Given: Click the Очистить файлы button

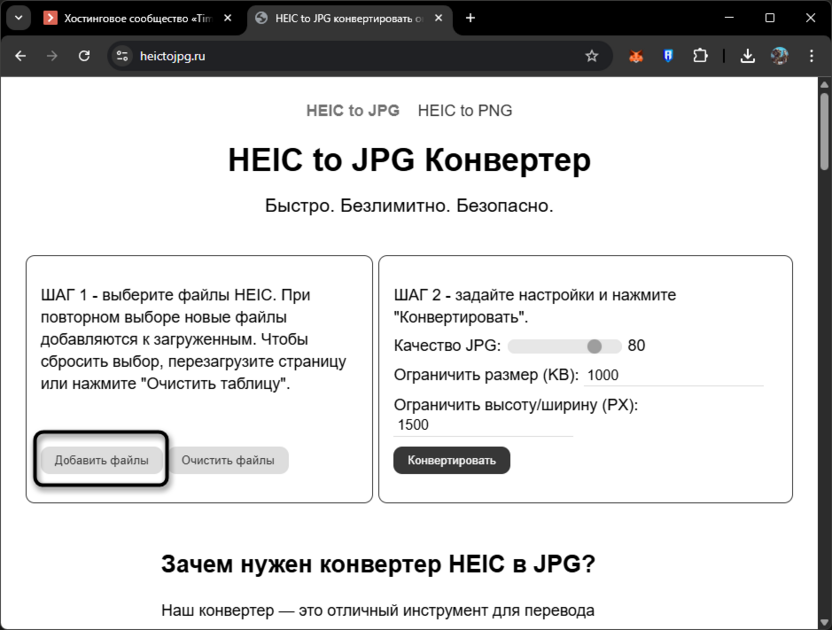Looking at the screenshot, I should [x=228, y=460].
